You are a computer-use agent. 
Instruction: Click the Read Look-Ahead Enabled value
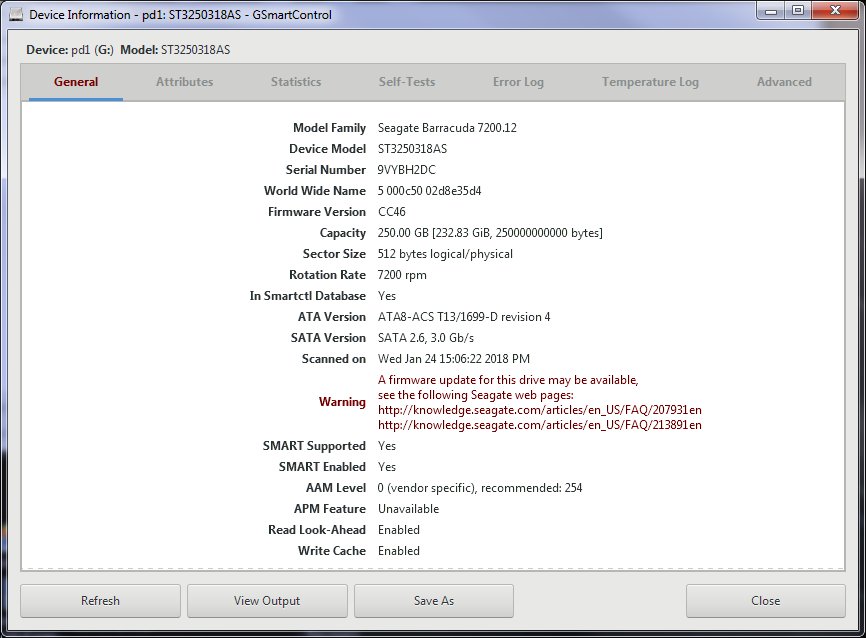[x=399, y=530]
